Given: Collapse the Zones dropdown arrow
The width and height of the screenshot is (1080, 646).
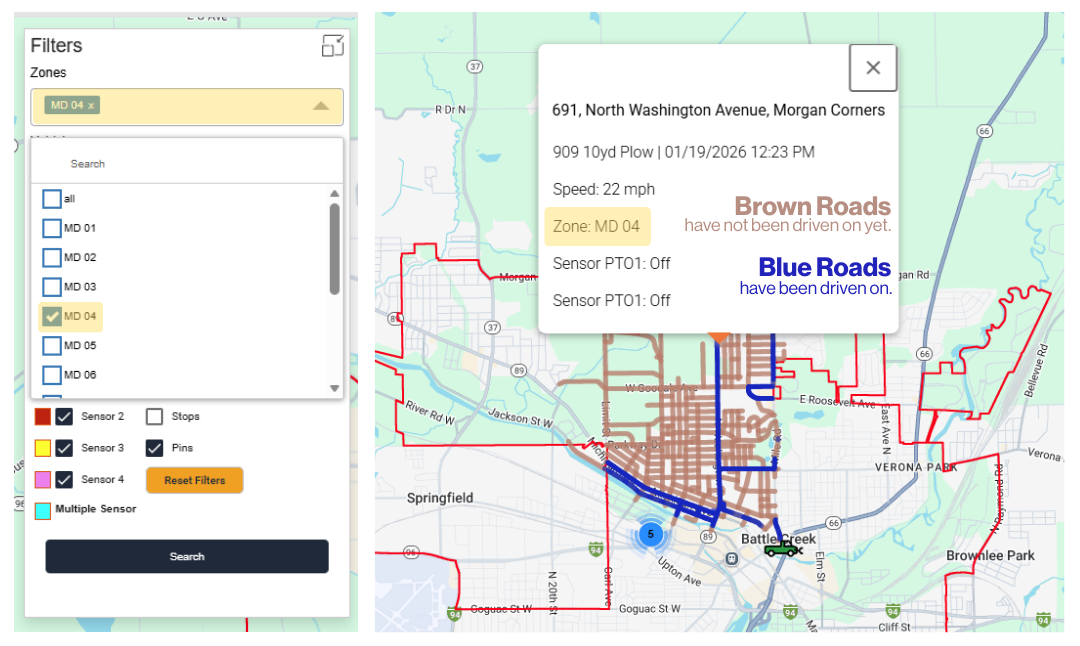Looking at the screenshot, I should [x=321, y=106].
